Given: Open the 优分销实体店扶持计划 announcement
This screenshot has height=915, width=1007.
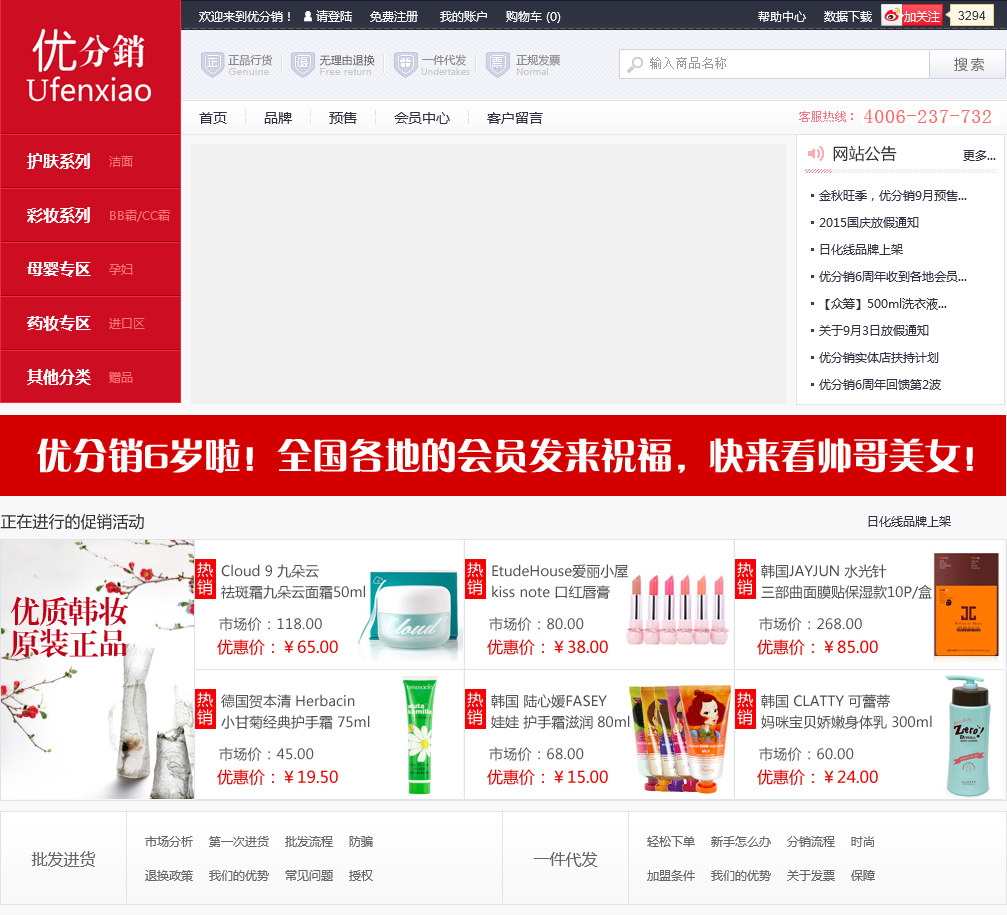Looking at the screenshot, I should (879, 358).
